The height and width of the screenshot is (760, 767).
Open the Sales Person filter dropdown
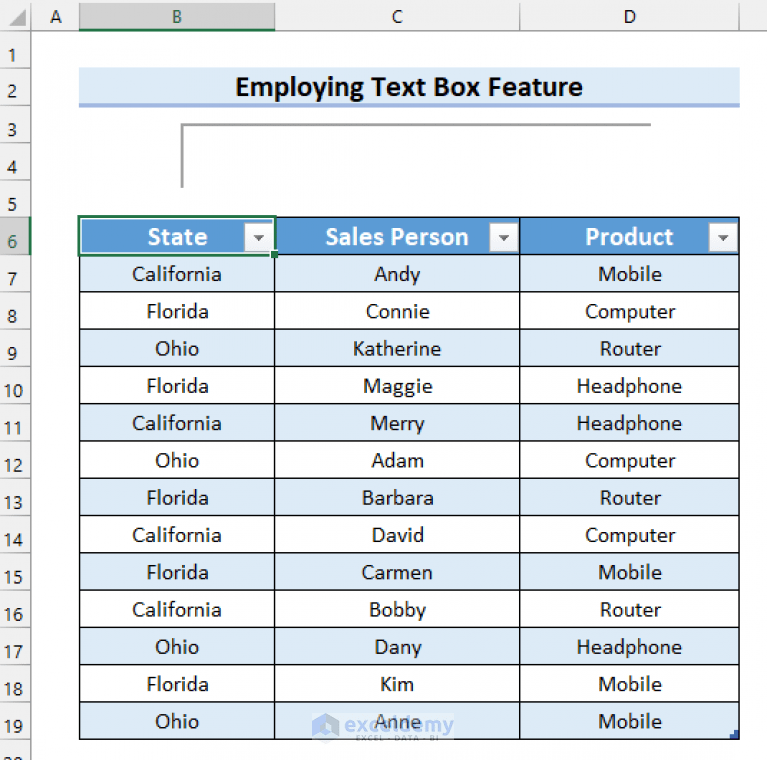[503, 238]
